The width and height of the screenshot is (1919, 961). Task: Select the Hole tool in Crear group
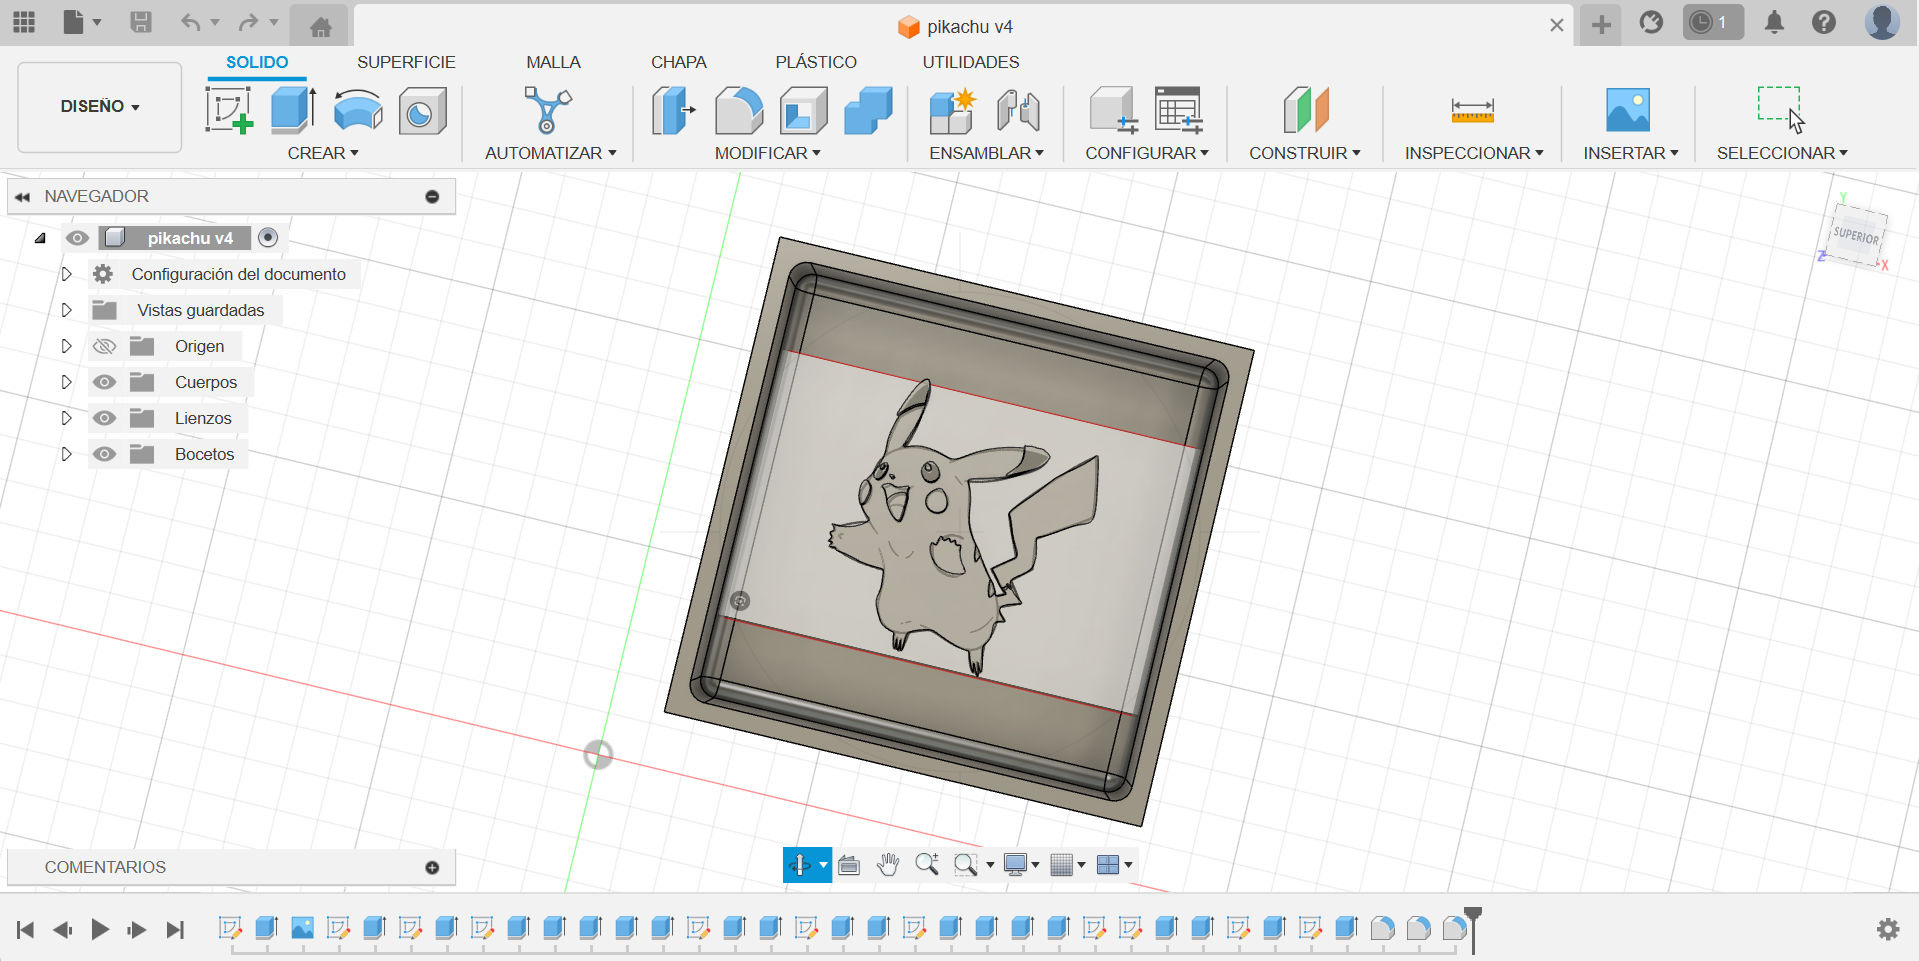[421, 110]
